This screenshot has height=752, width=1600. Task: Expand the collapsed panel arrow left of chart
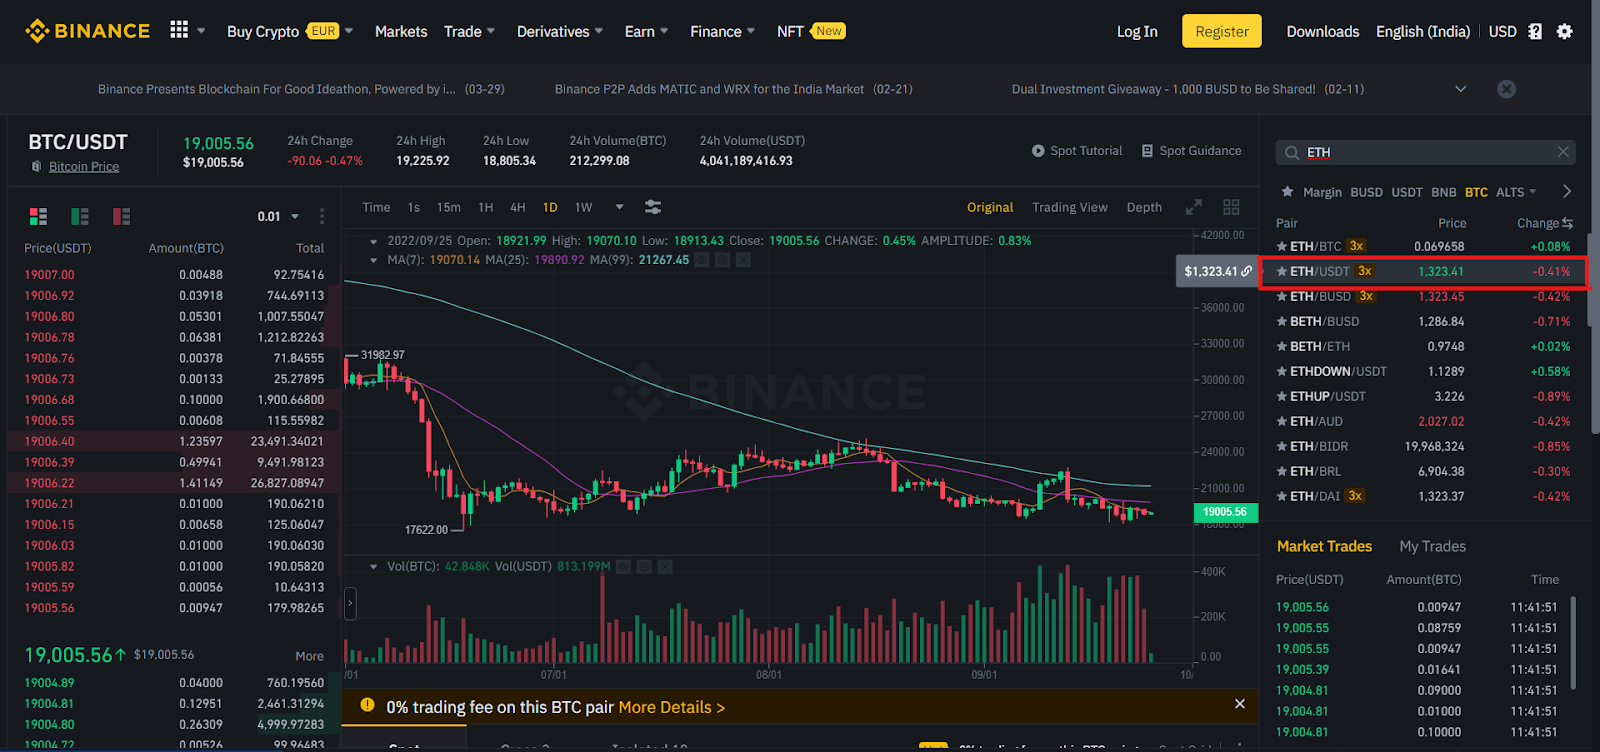click(350, 603)
